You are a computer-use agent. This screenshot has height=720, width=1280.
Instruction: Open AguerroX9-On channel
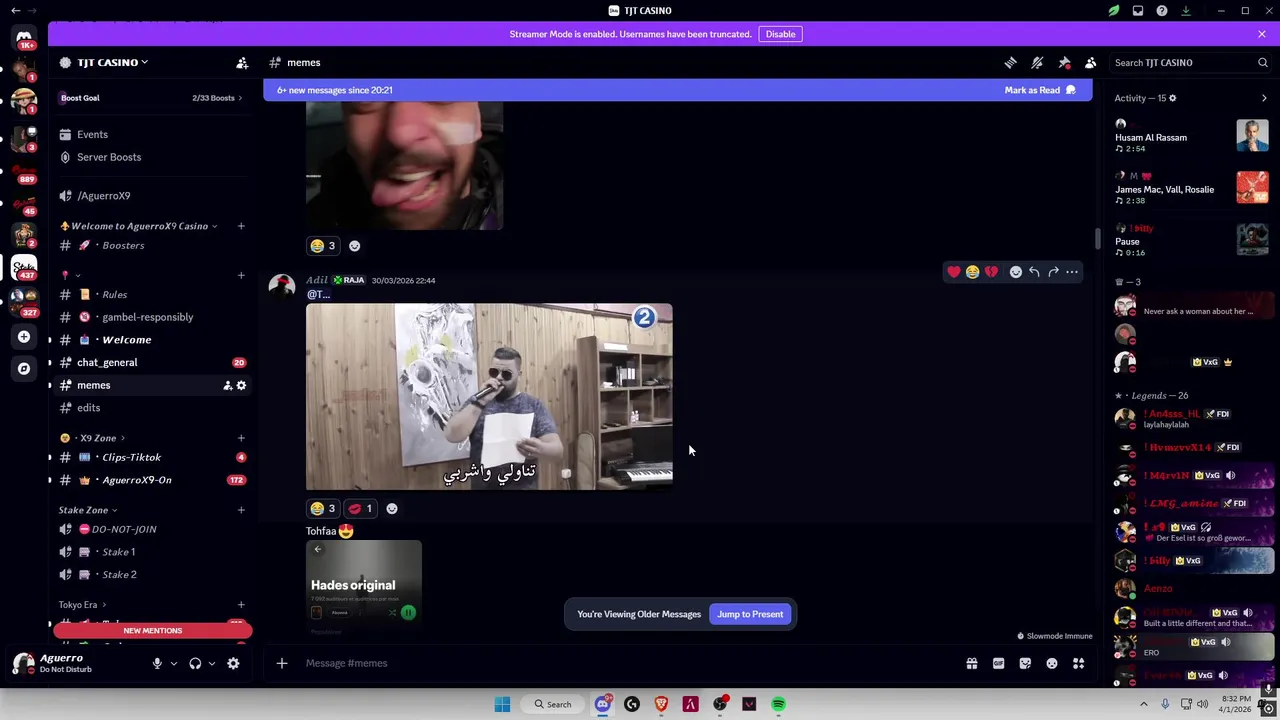150,480
